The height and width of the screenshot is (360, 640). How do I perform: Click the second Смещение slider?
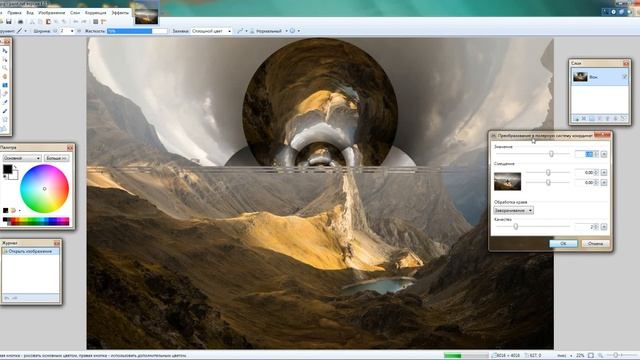548,183
